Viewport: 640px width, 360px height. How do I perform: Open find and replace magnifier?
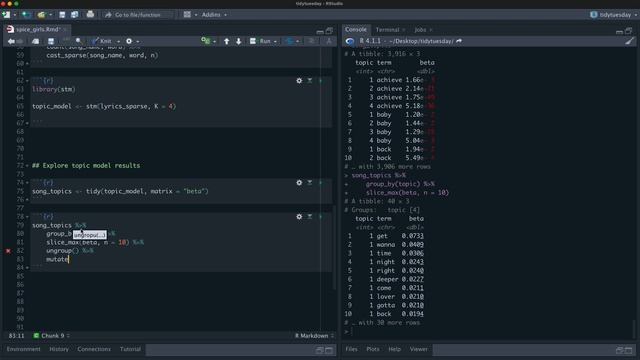coord(78,41)
